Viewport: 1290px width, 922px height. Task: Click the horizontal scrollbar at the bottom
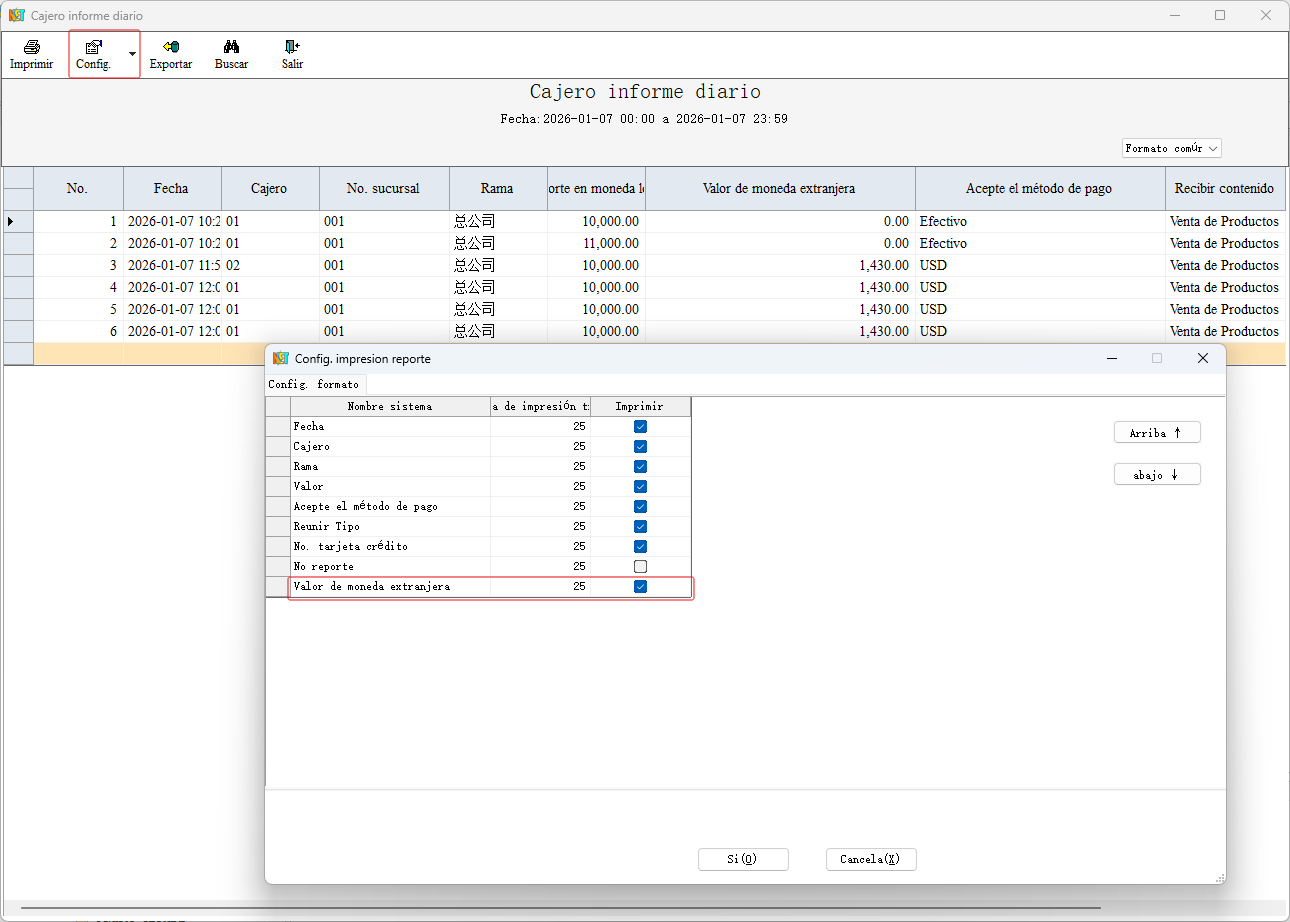pos(560,908)
